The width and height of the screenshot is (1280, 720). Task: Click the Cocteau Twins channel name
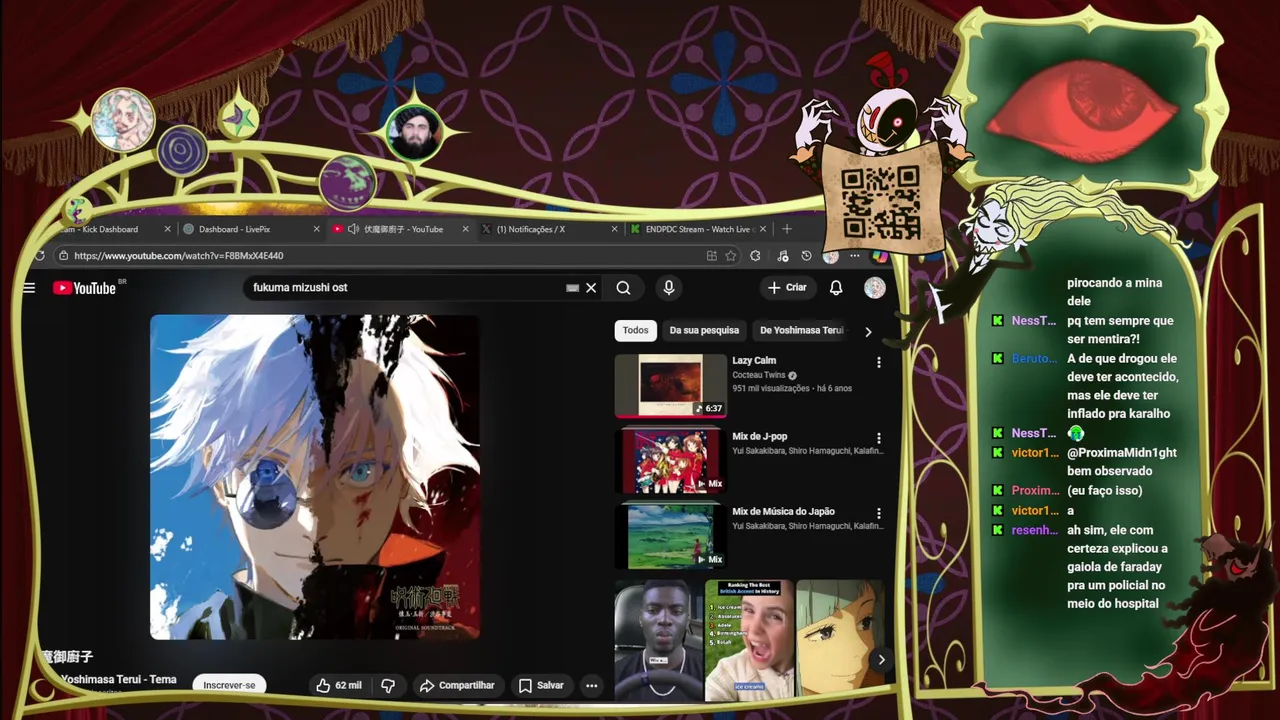pos(759,375)
